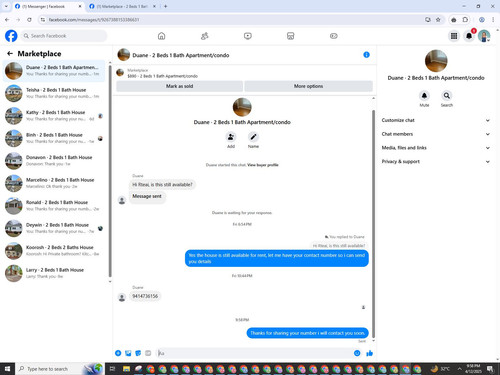This screenshot has height=375, width=500.
Task: Bookmark this page with the star icon
Action: click(x=438, y=20)
